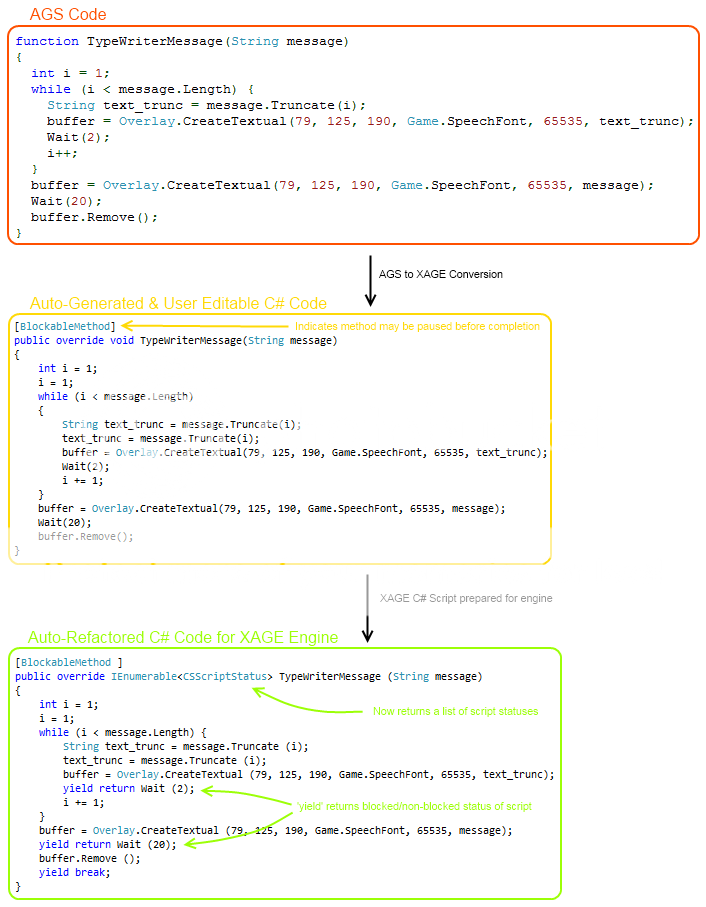This screenshot has width=706, height=907.
Task: Click "Wait(2);" in the AGS Code box
Action: 78,137
